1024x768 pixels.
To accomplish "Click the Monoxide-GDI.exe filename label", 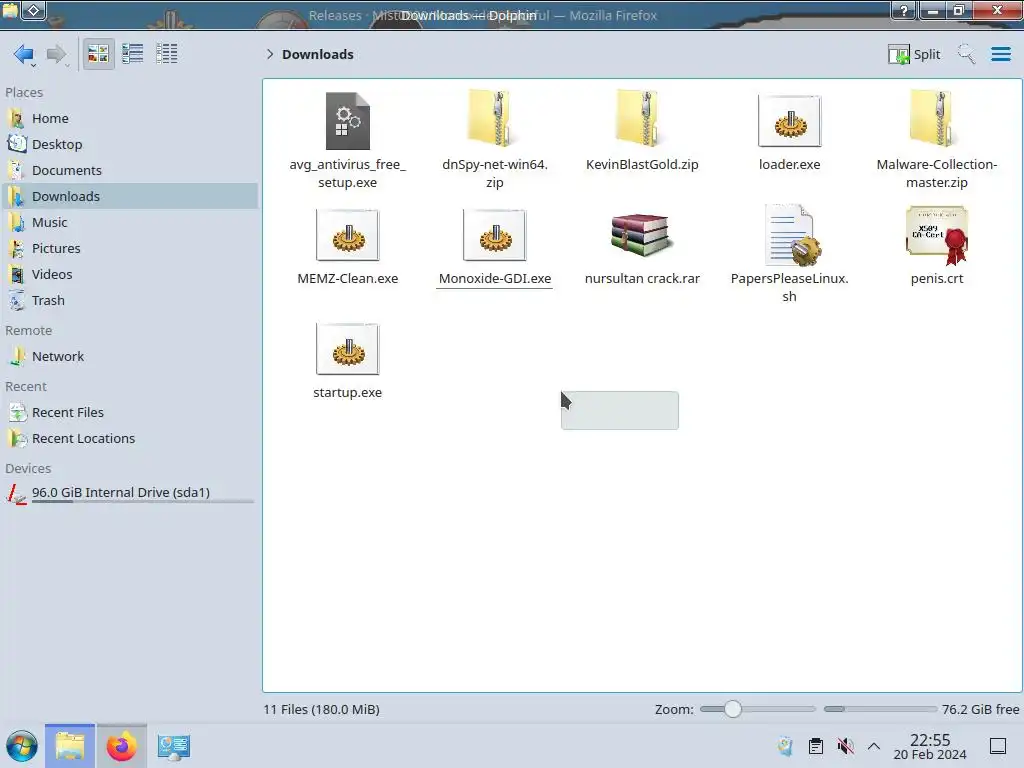I will click(x=494, y=279).
